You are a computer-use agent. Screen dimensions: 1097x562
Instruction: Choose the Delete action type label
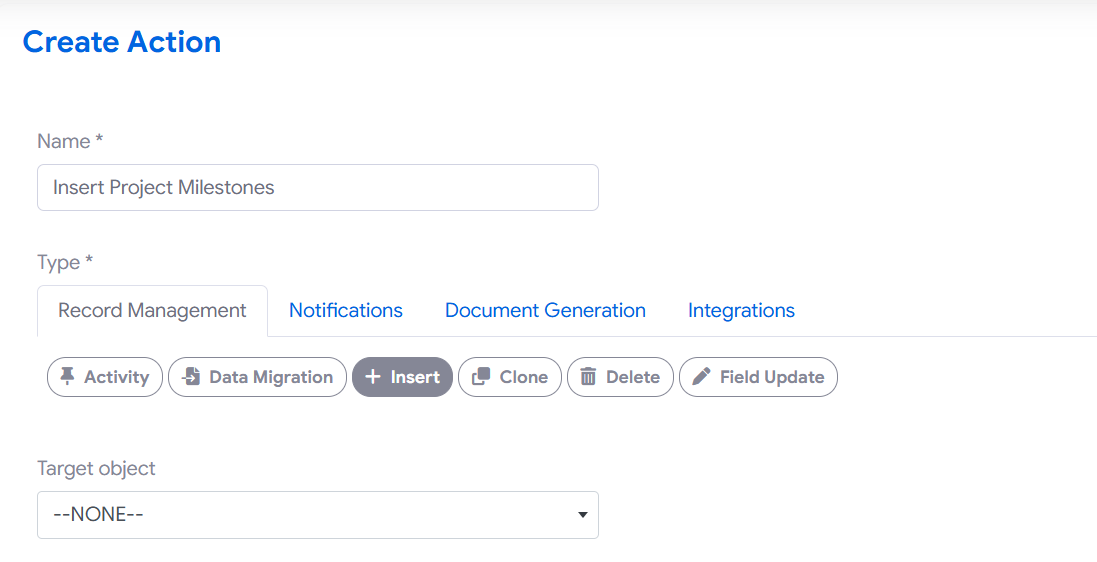click(632, 377)
